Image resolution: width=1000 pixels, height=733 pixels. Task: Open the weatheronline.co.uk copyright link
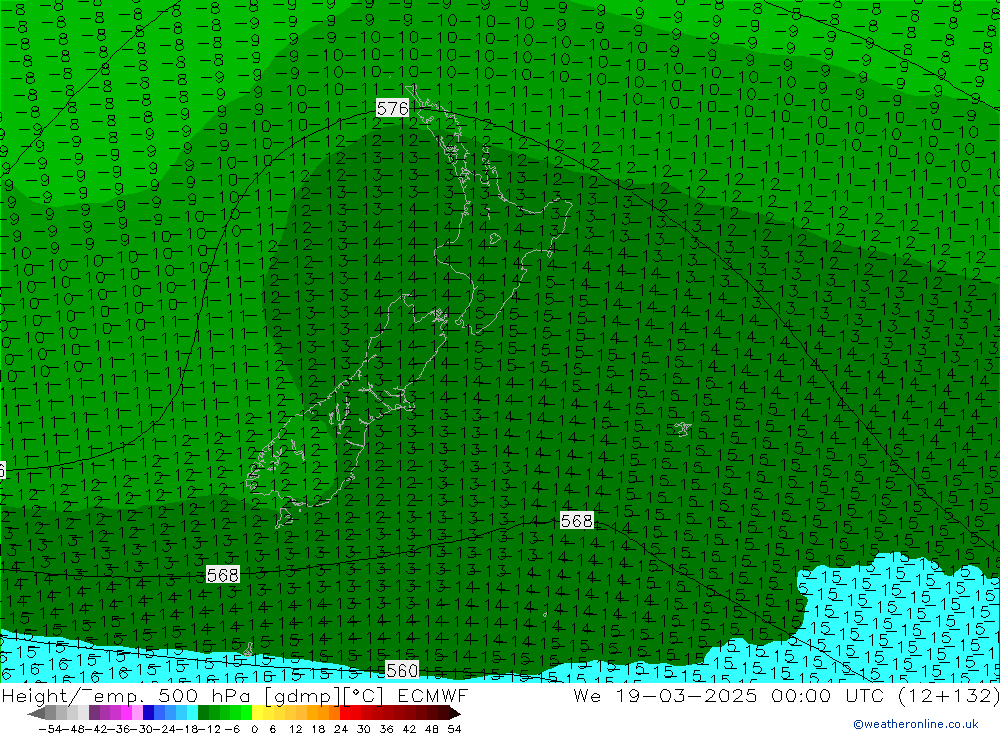pyautogui.click(x=916, y=723)
